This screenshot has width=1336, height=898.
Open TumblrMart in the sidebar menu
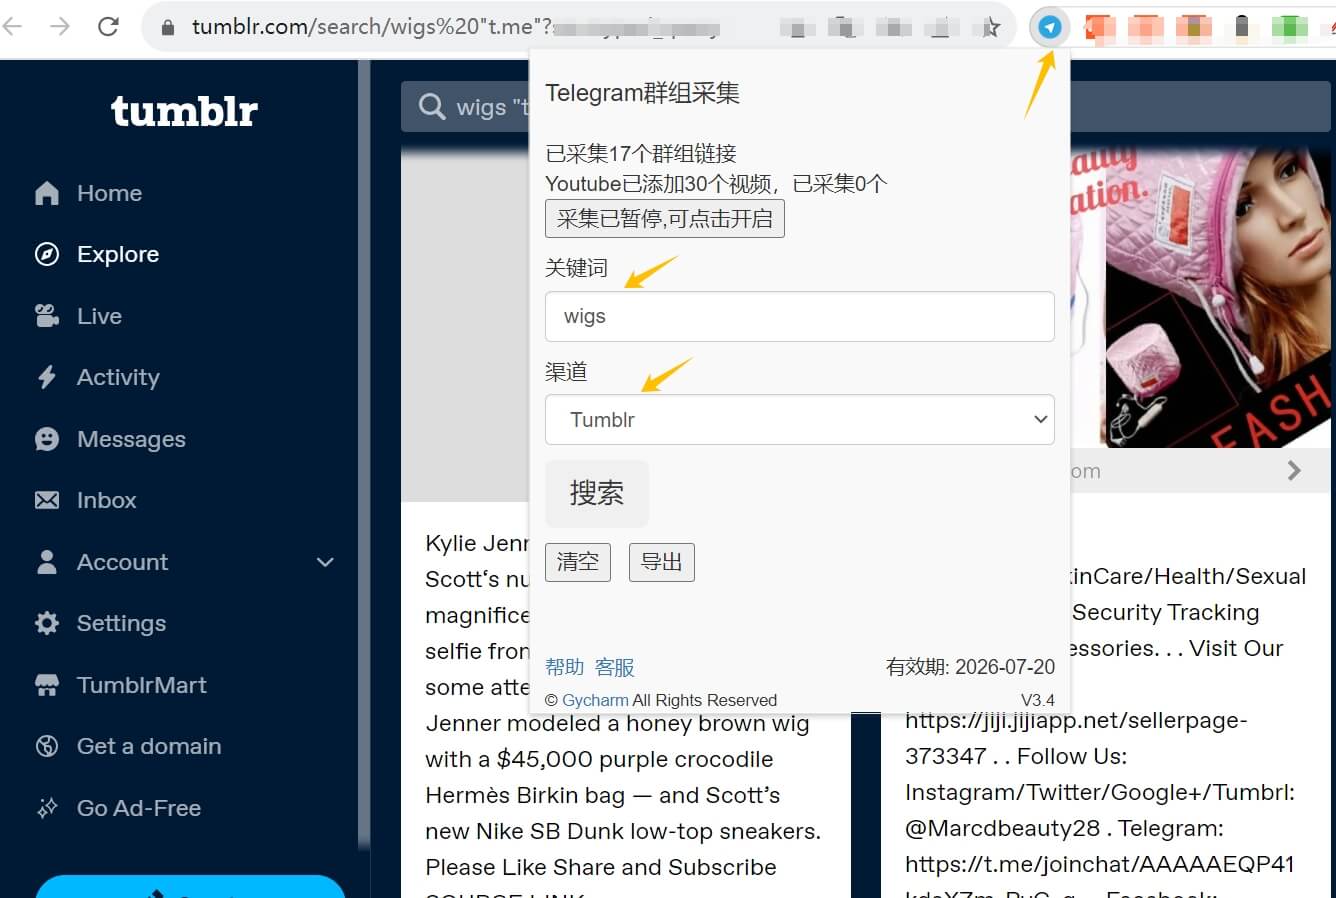[141, 685]
